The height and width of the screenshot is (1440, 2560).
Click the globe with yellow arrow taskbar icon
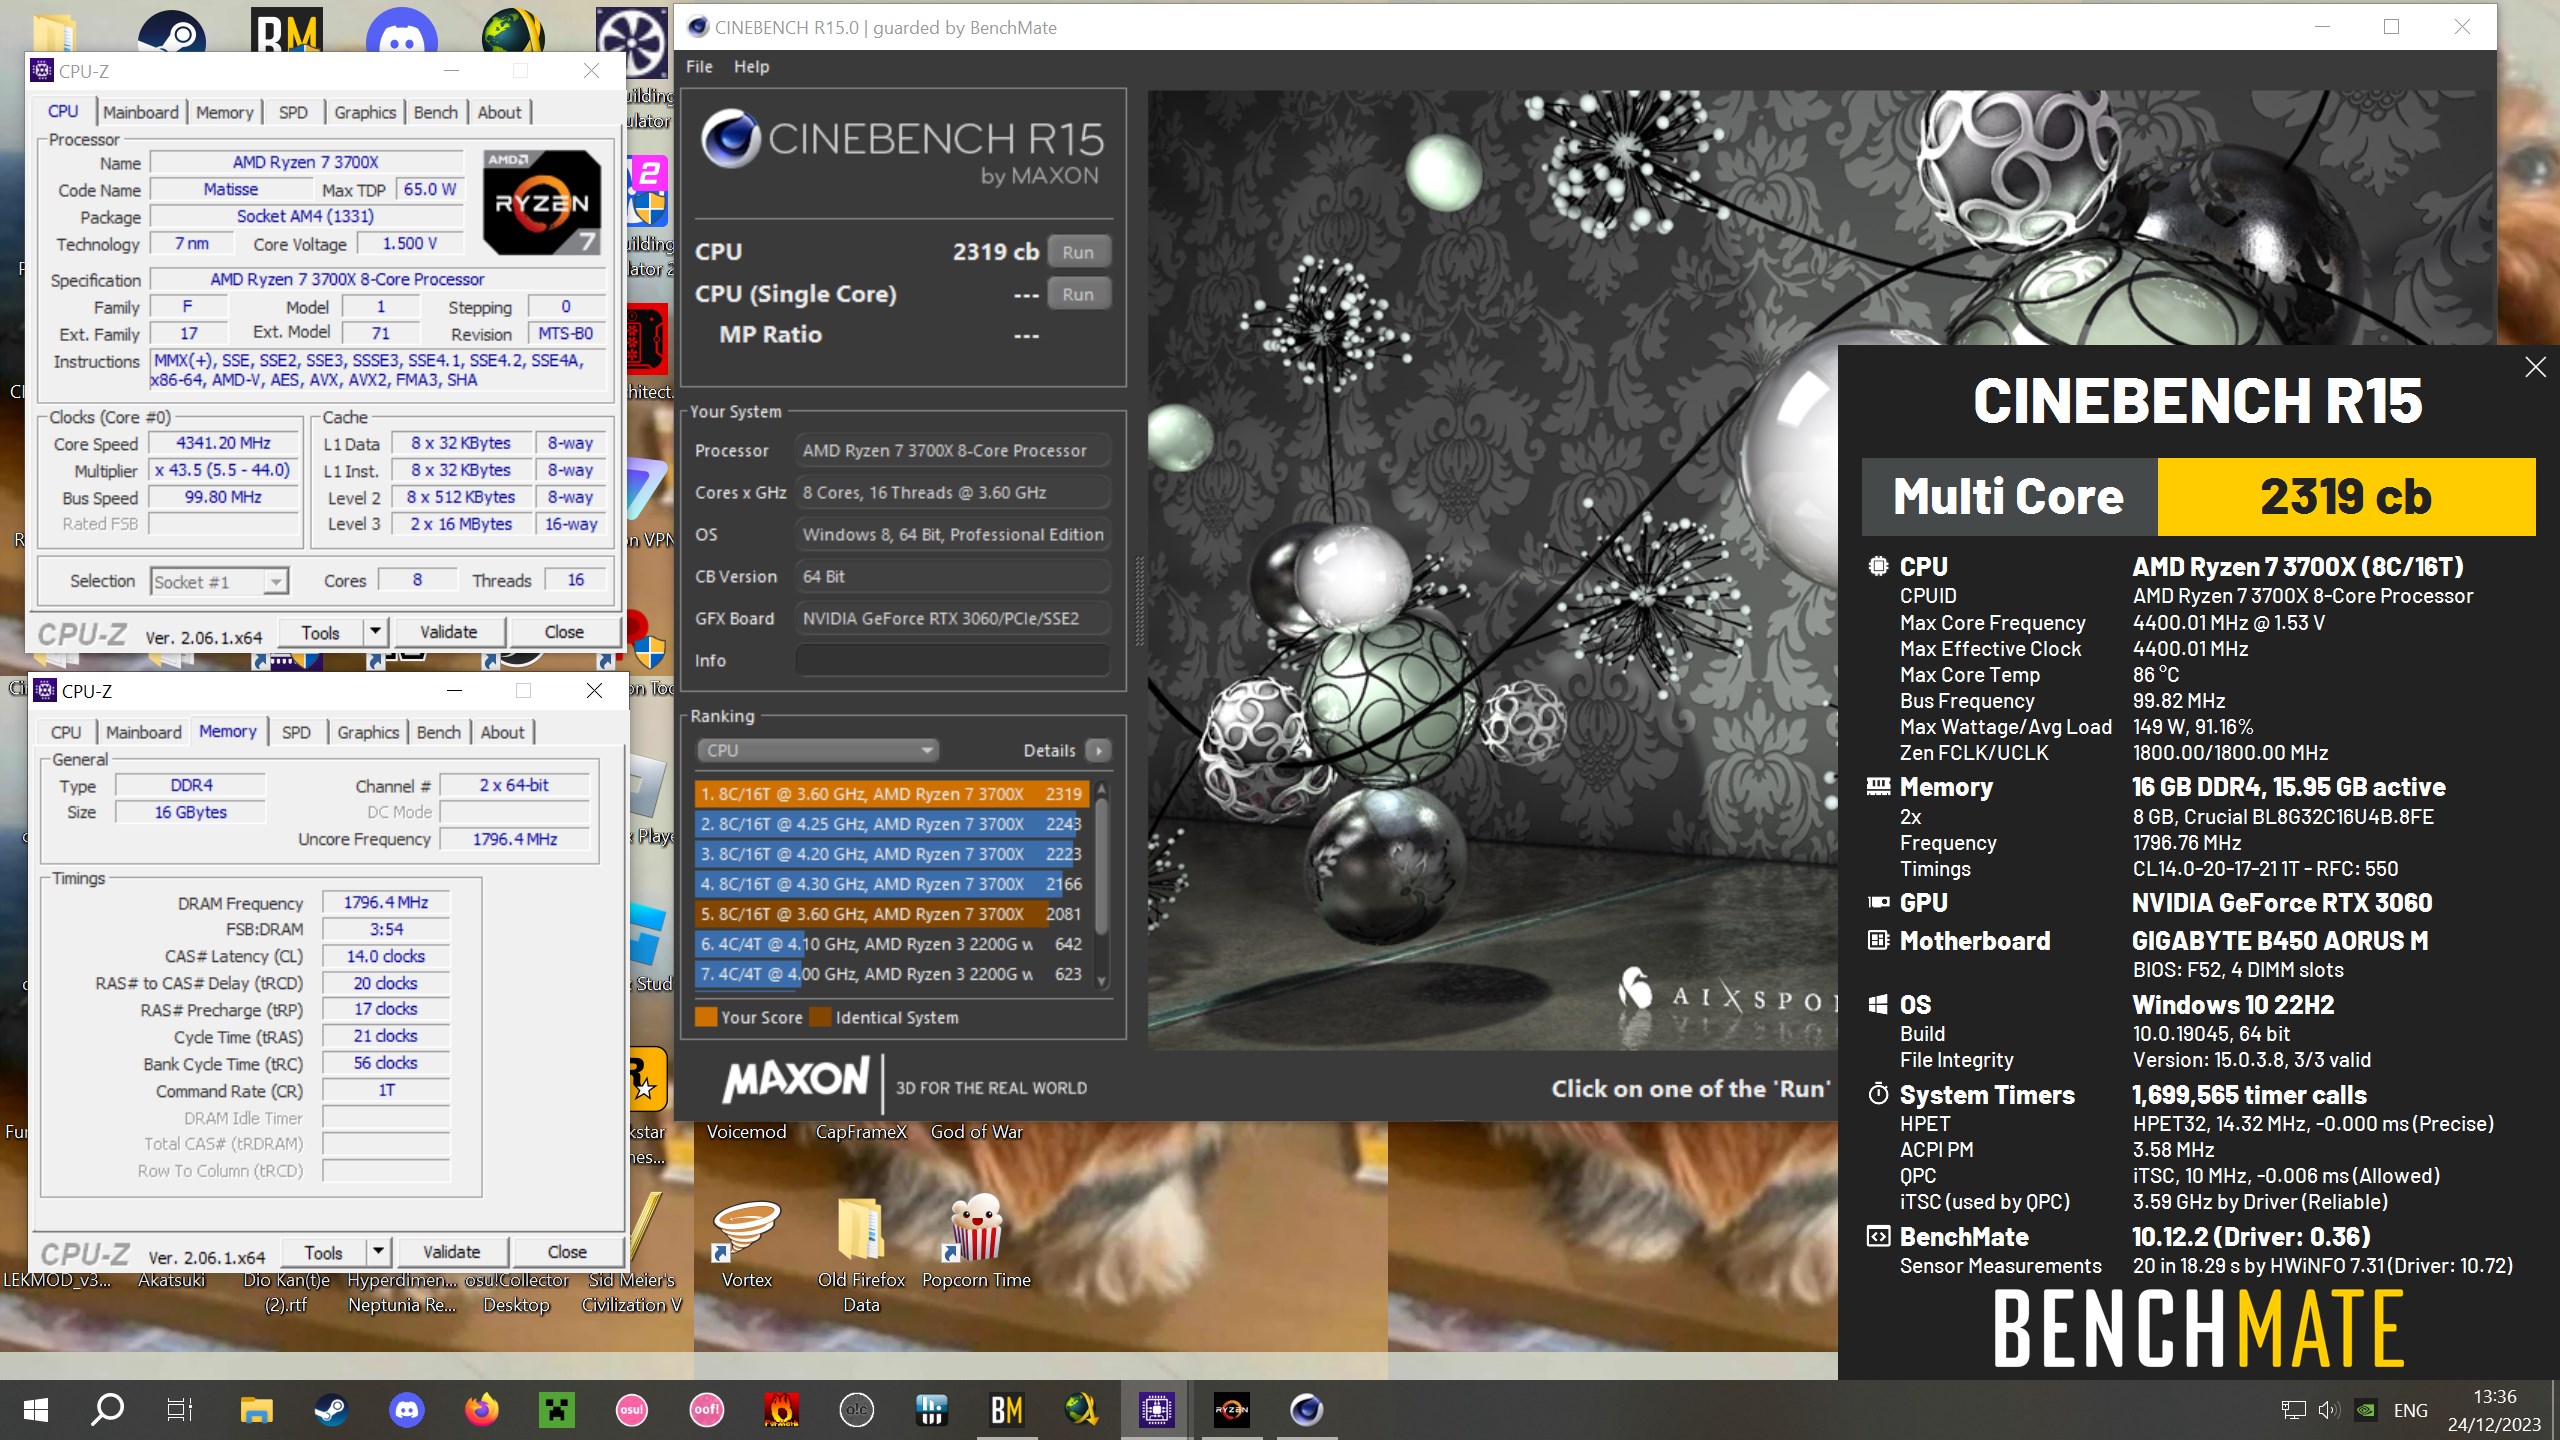[x=1081, y=1410]
